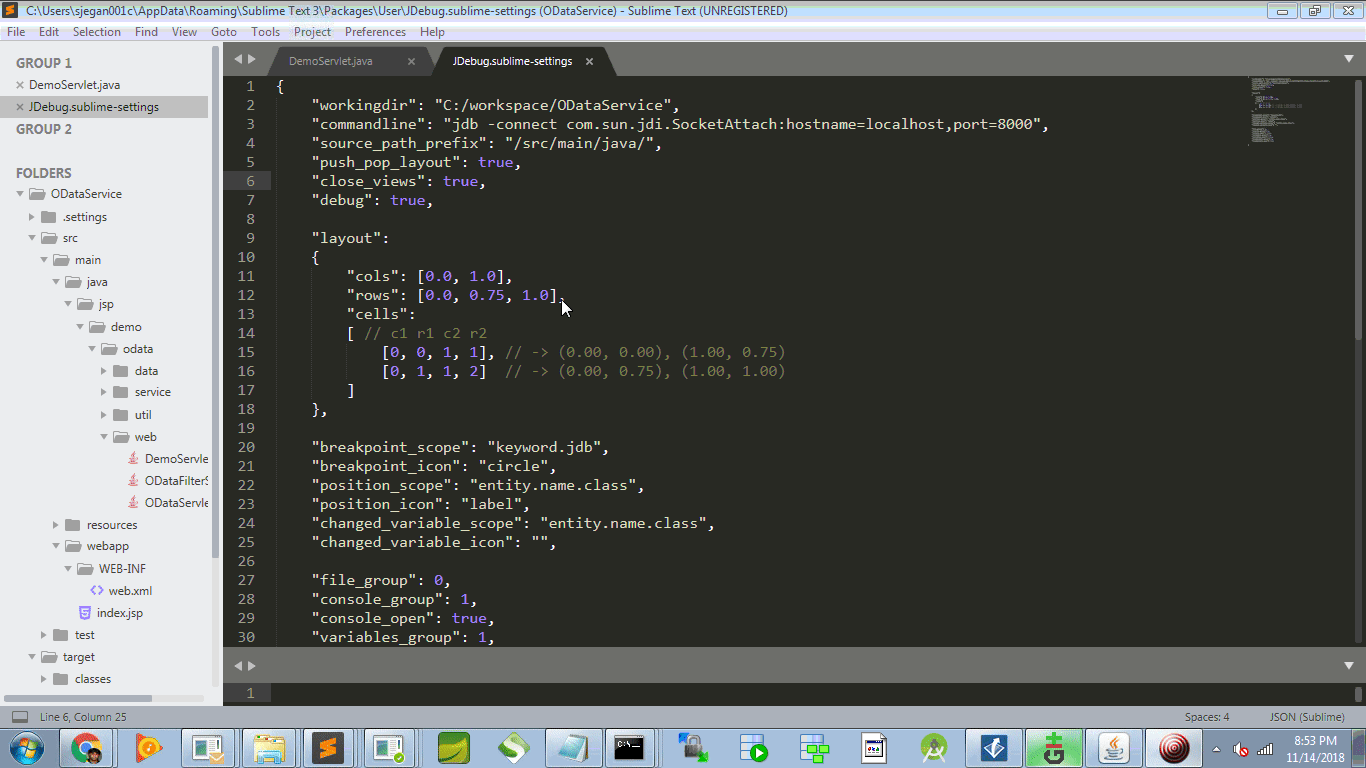1366x768 pixels.
Task: Launch Google Chrome from the taskbar
Action: [86, 747]
